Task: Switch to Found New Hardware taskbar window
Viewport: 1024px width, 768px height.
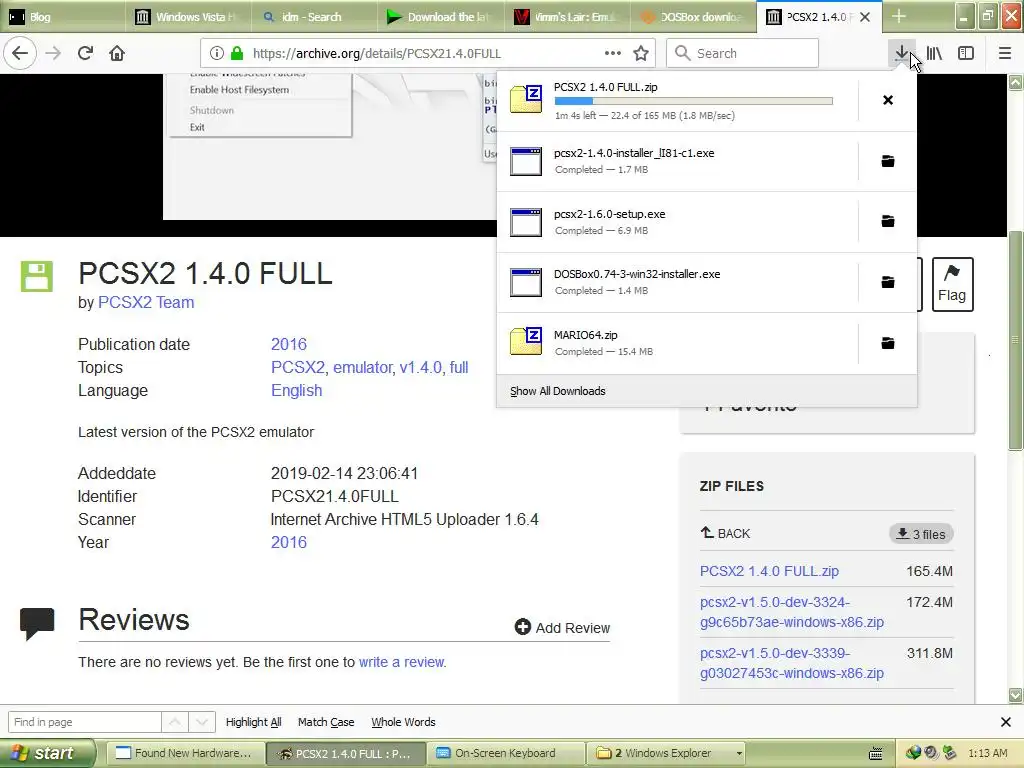Action: click(x=185, y=753)
